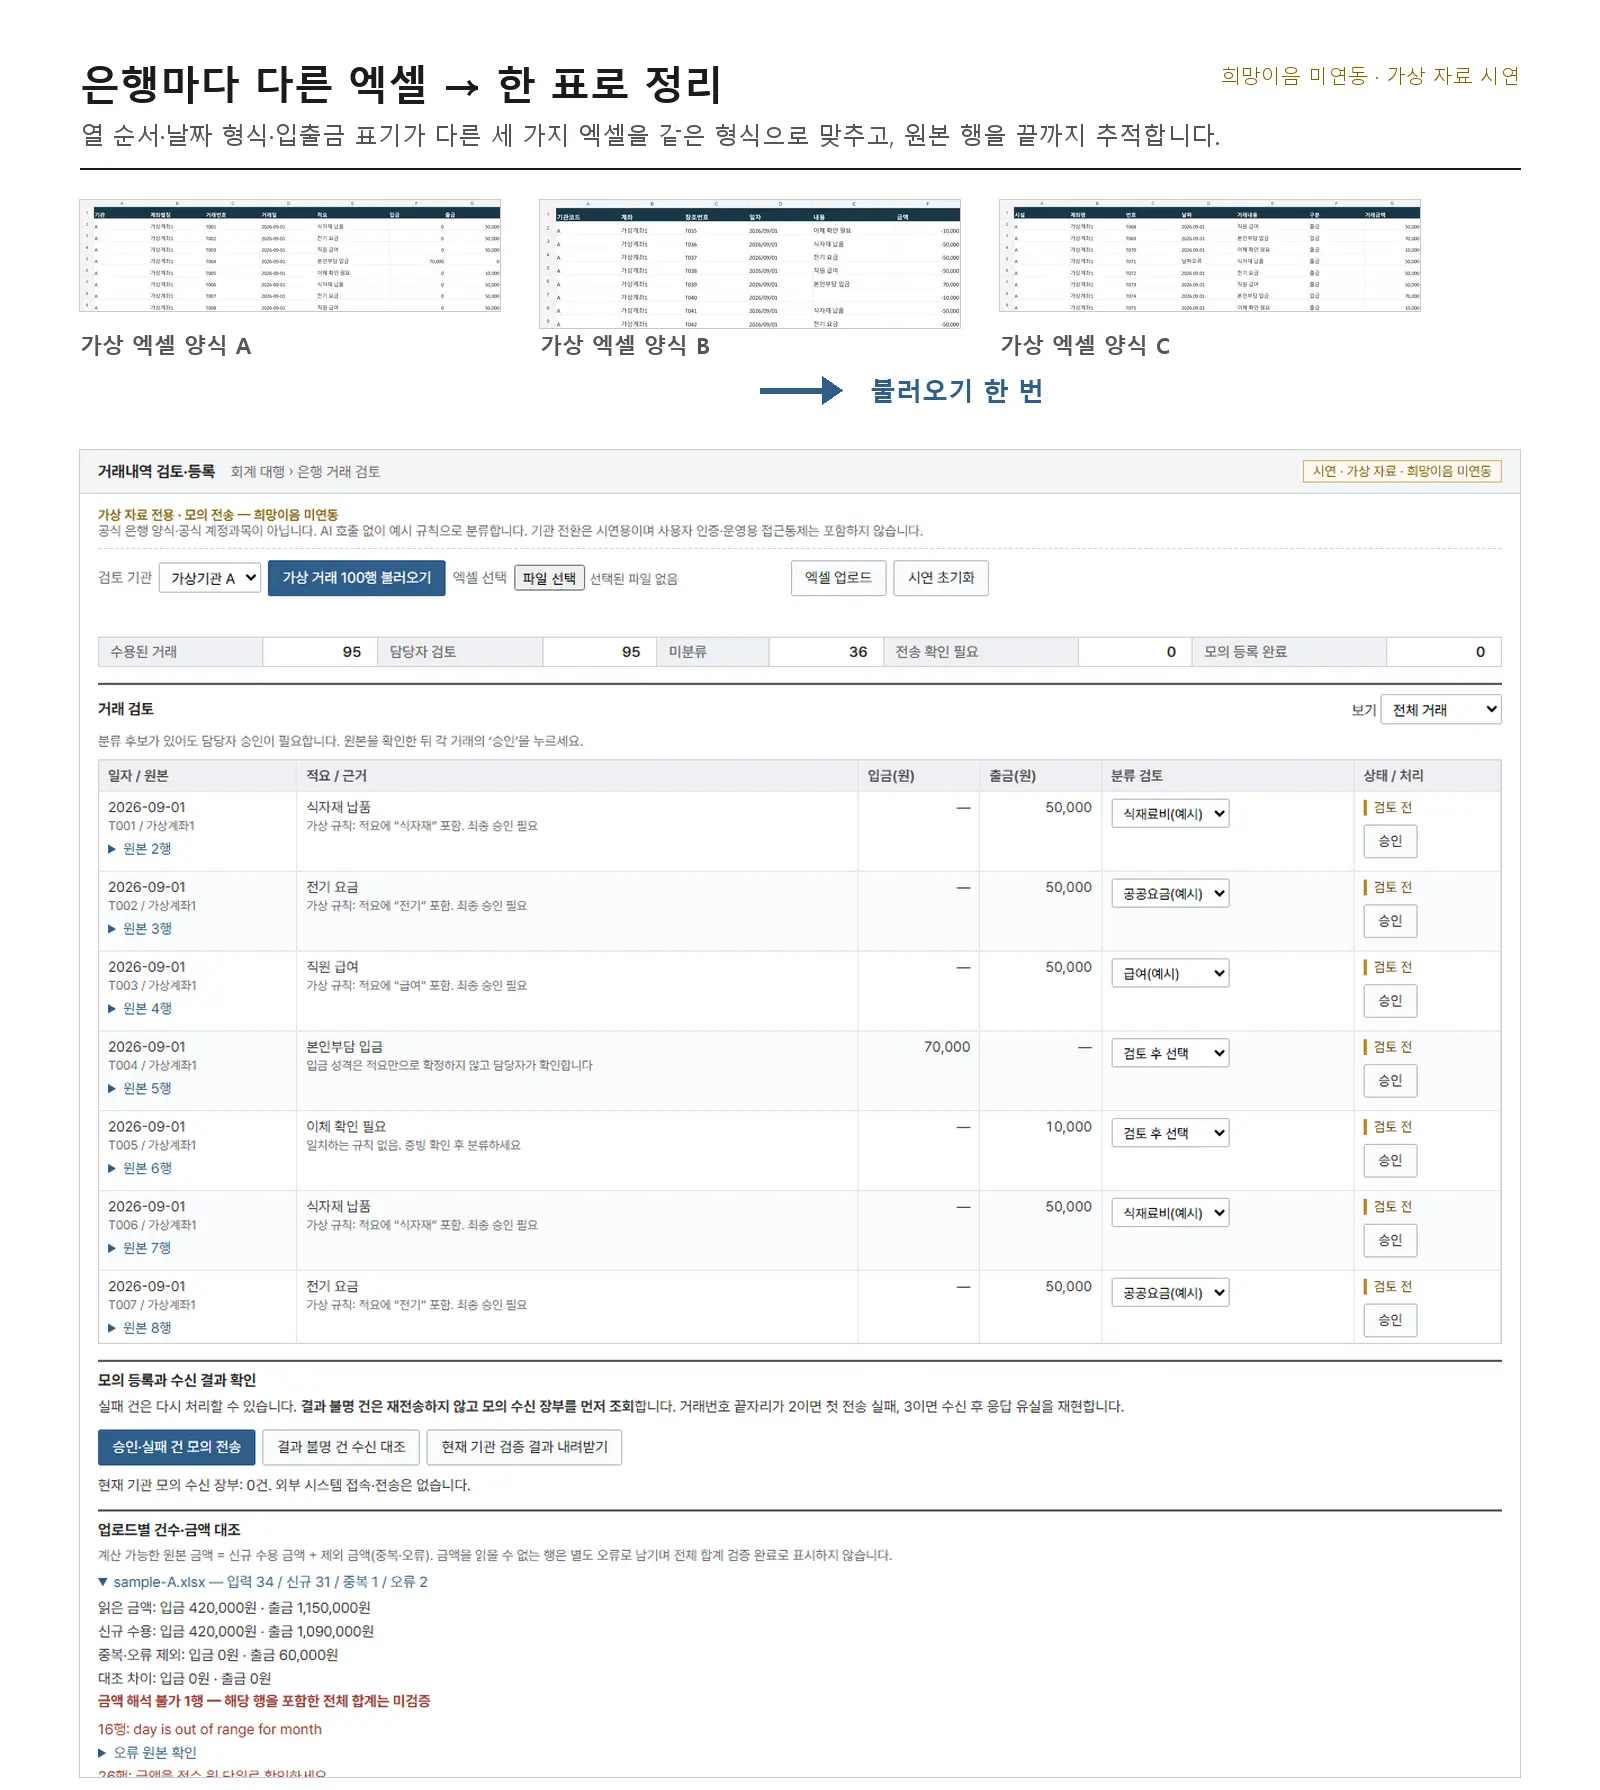Expand 원본 7행 source row detail
1600x1790 pixels.
[x=140, y=1248]
